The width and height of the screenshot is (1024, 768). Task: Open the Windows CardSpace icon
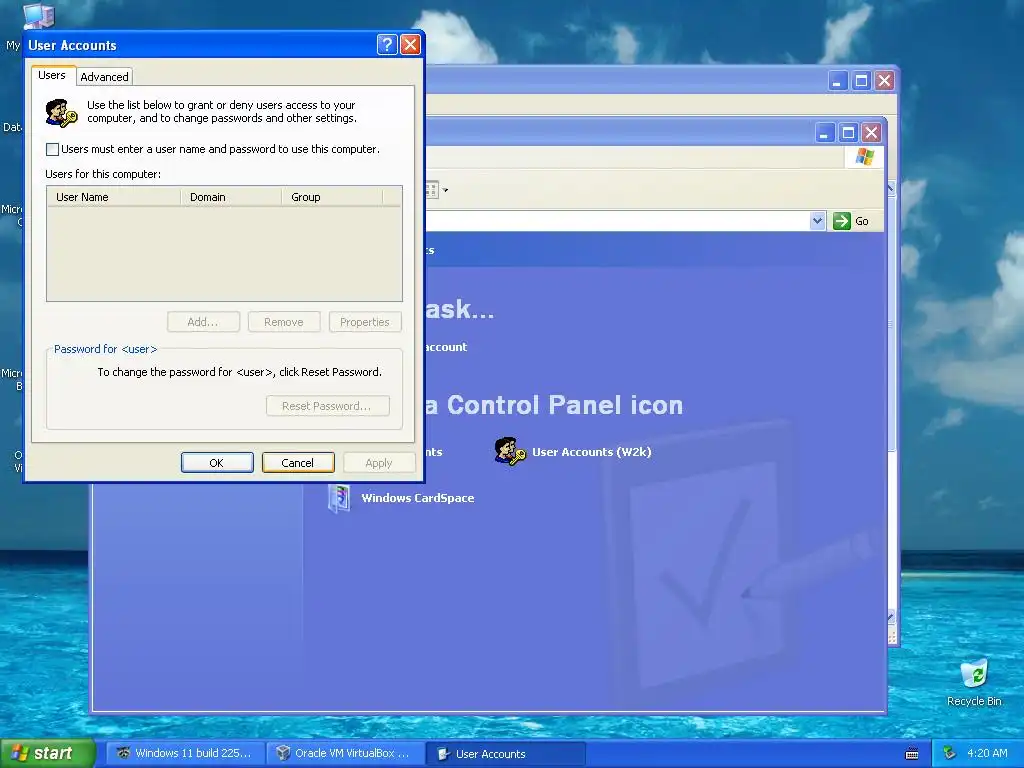(339, 498)
